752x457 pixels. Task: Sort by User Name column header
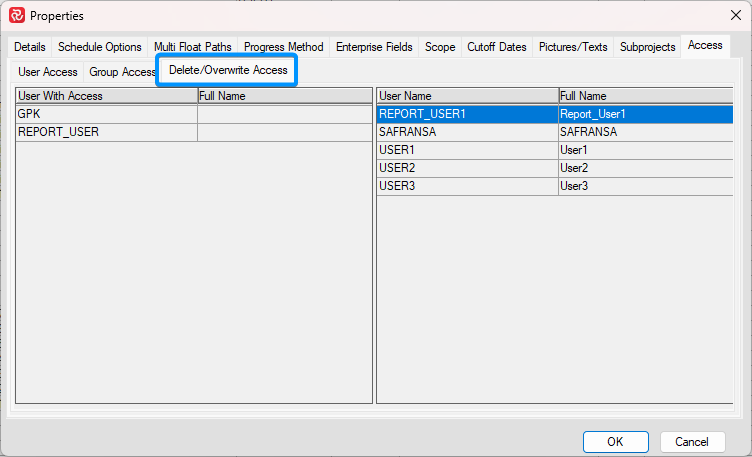tap(466, 96)
